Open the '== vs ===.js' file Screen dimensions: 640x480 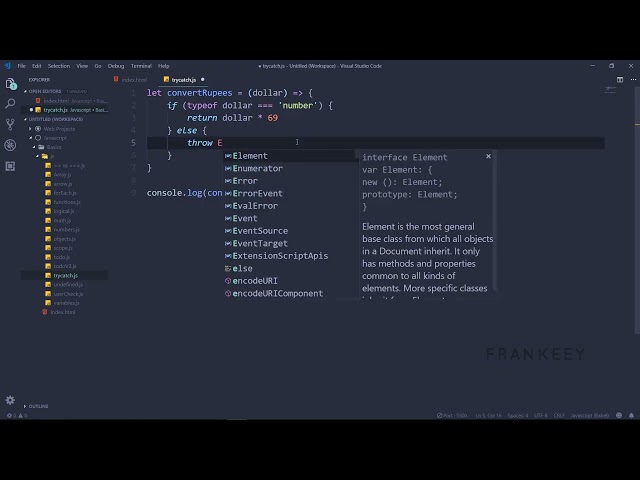click(x=69, y=165)
